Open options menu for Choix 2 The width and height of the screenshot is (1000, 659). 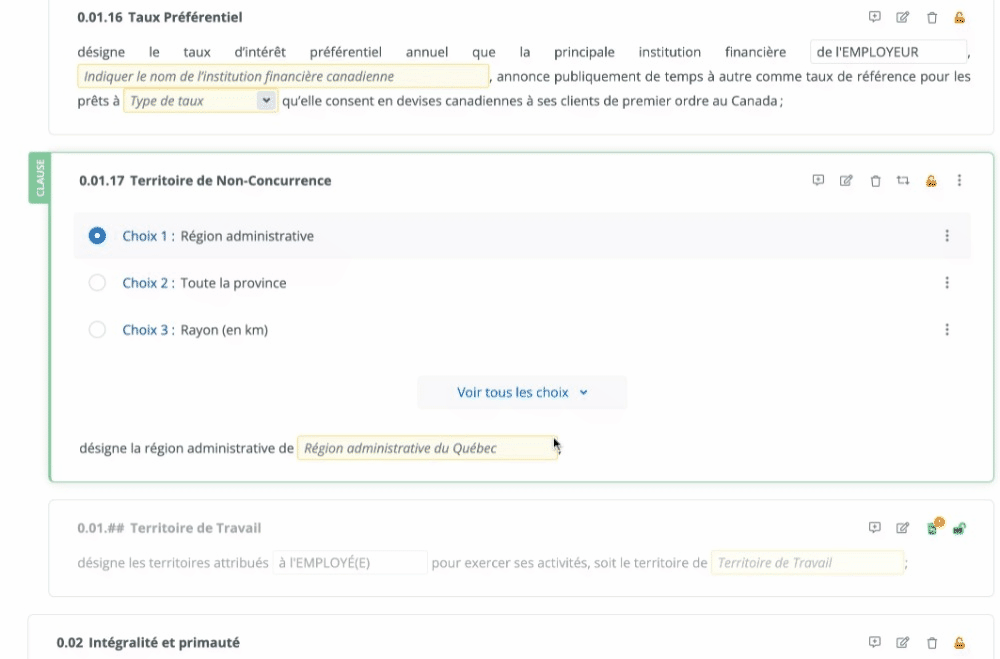tap(947, 283)
